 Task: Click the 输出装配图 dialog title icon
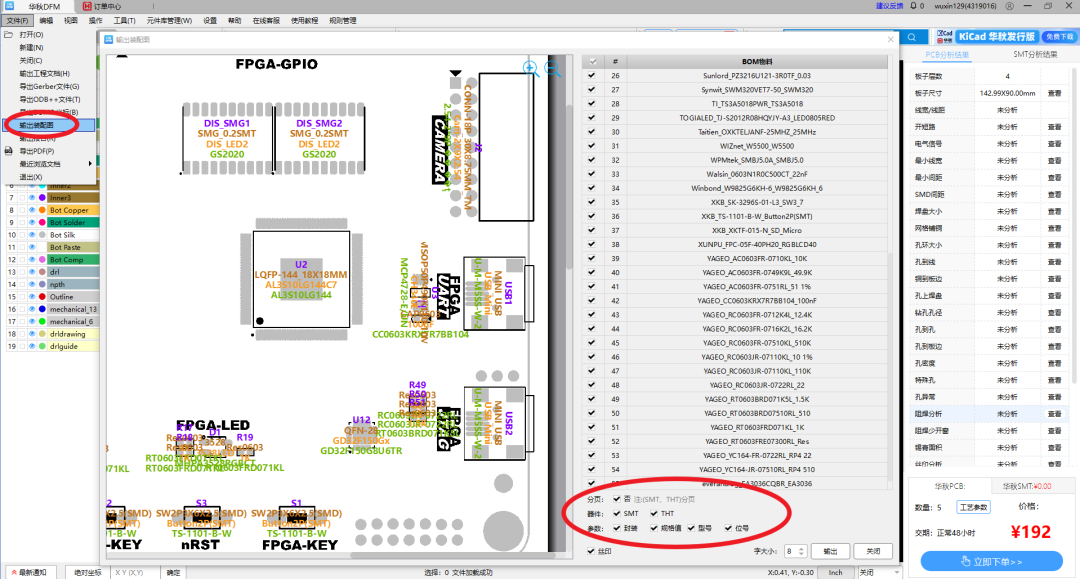pyautogui.click(x=108, y=39)
